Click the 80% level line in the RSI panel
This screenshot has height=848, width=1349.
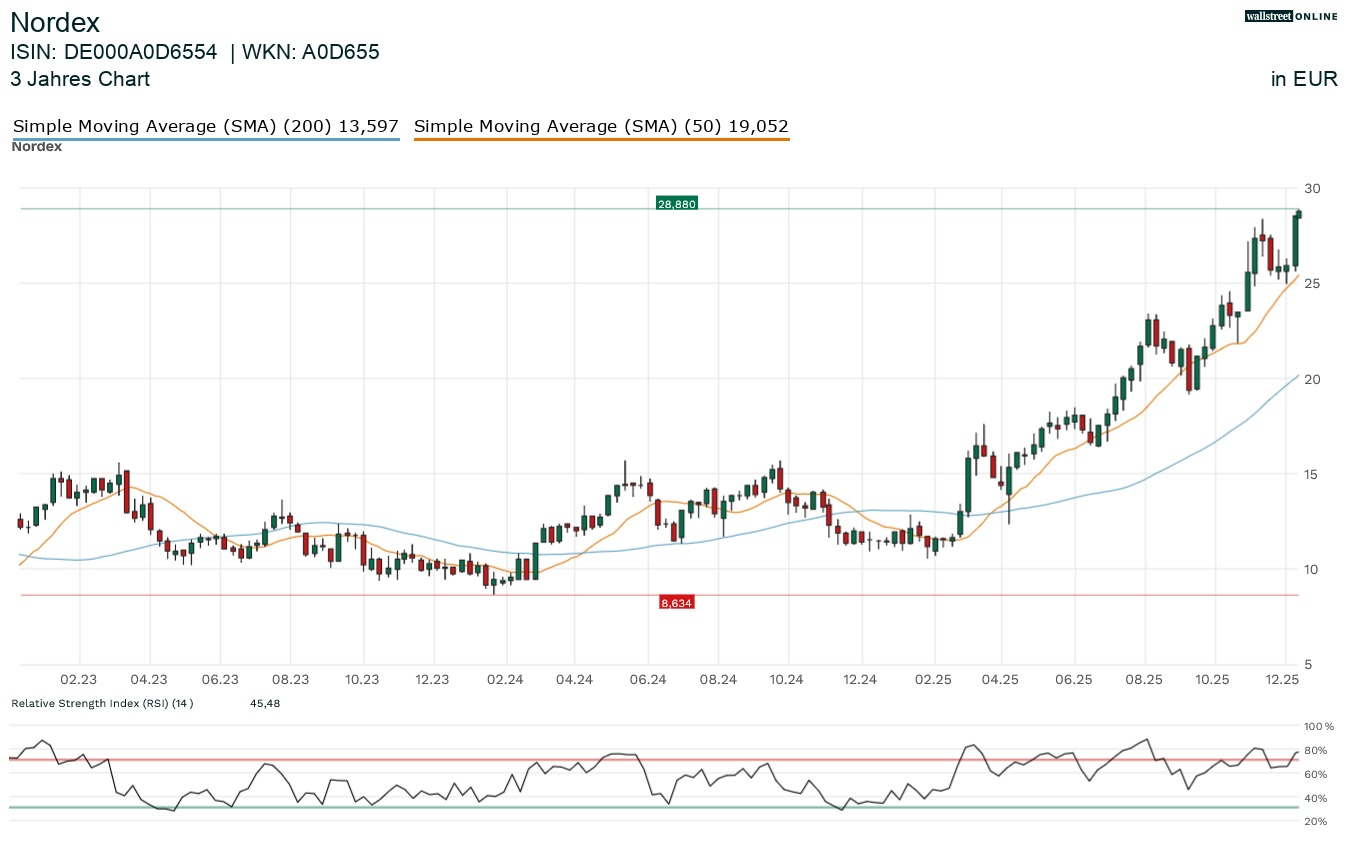point(600,750)
